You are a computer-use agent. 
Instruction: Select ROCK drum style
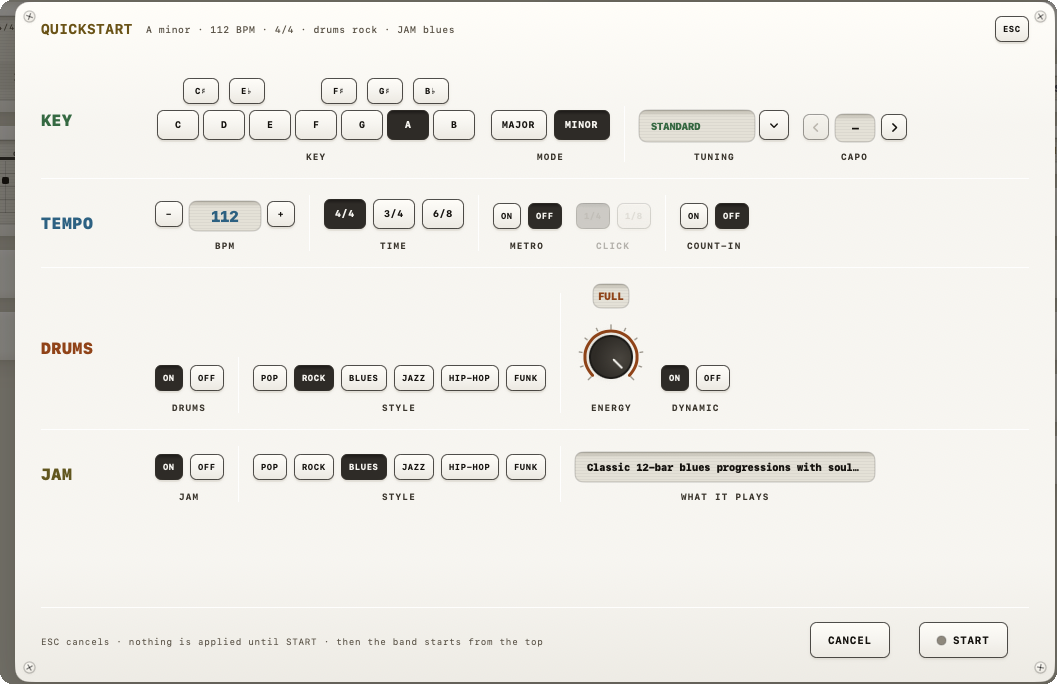click(x=313, y=378)
